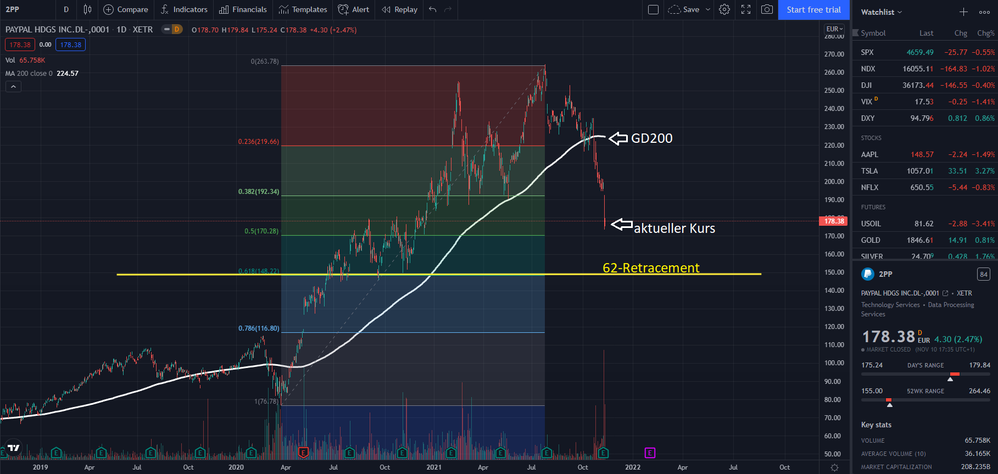Click the 52WK Range slider marker
Screen dimensions: 998x474
pos(889,405)
